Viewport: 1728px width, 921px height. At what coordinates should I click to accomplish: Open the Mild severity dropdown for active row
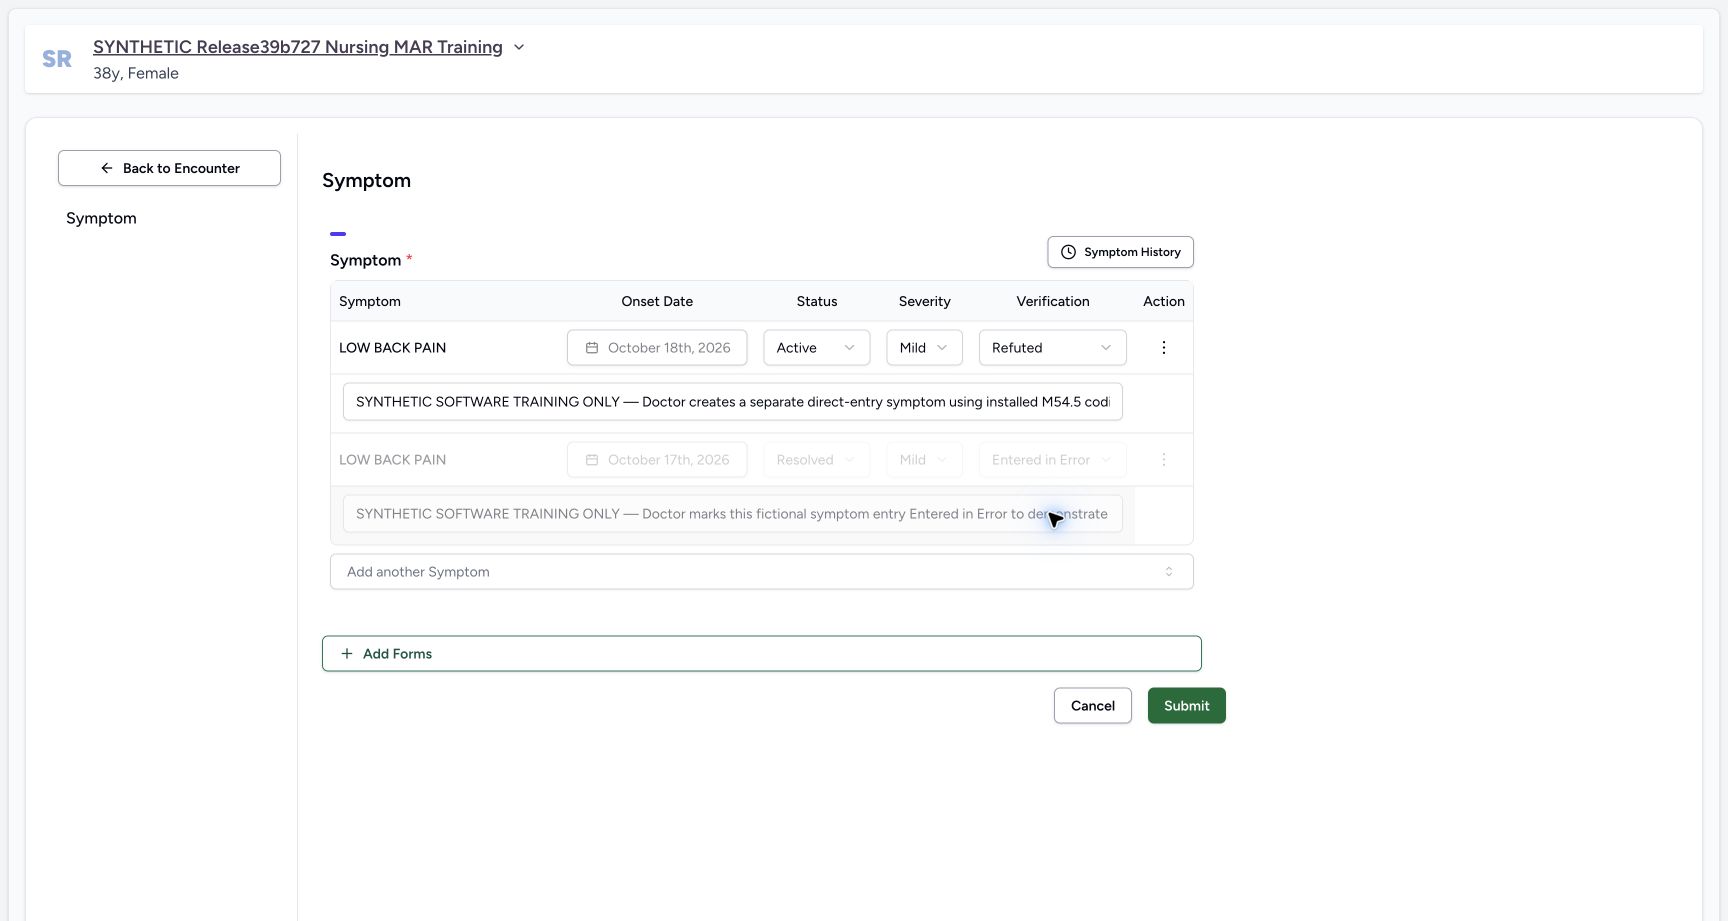(x=924, y=348)
